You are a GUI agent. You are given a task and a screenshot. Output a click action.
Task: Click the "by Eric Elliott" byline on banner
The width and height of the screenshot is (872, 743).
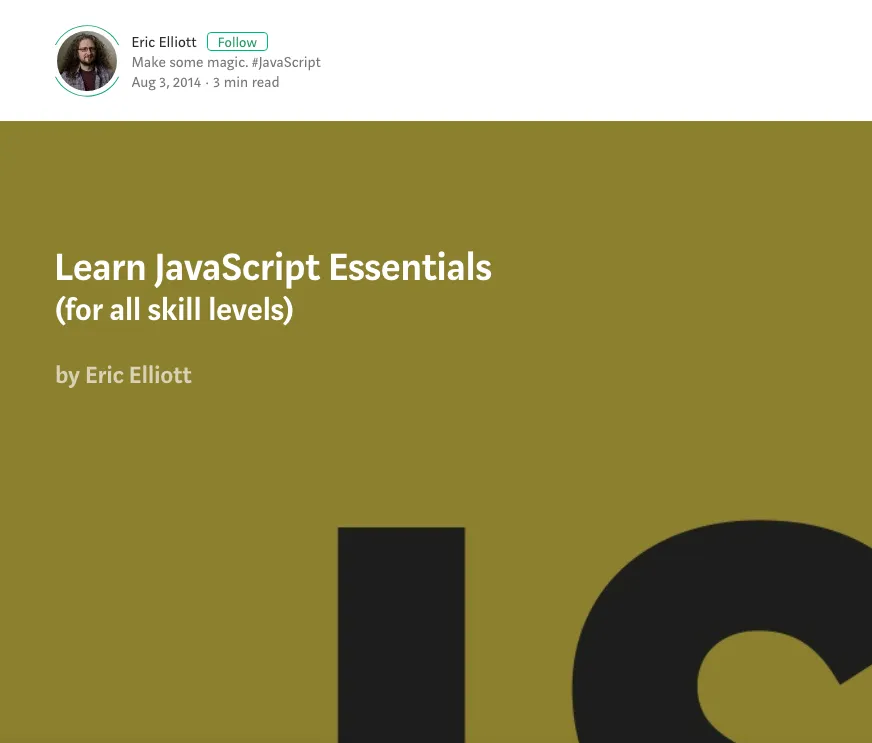(123, 376)
